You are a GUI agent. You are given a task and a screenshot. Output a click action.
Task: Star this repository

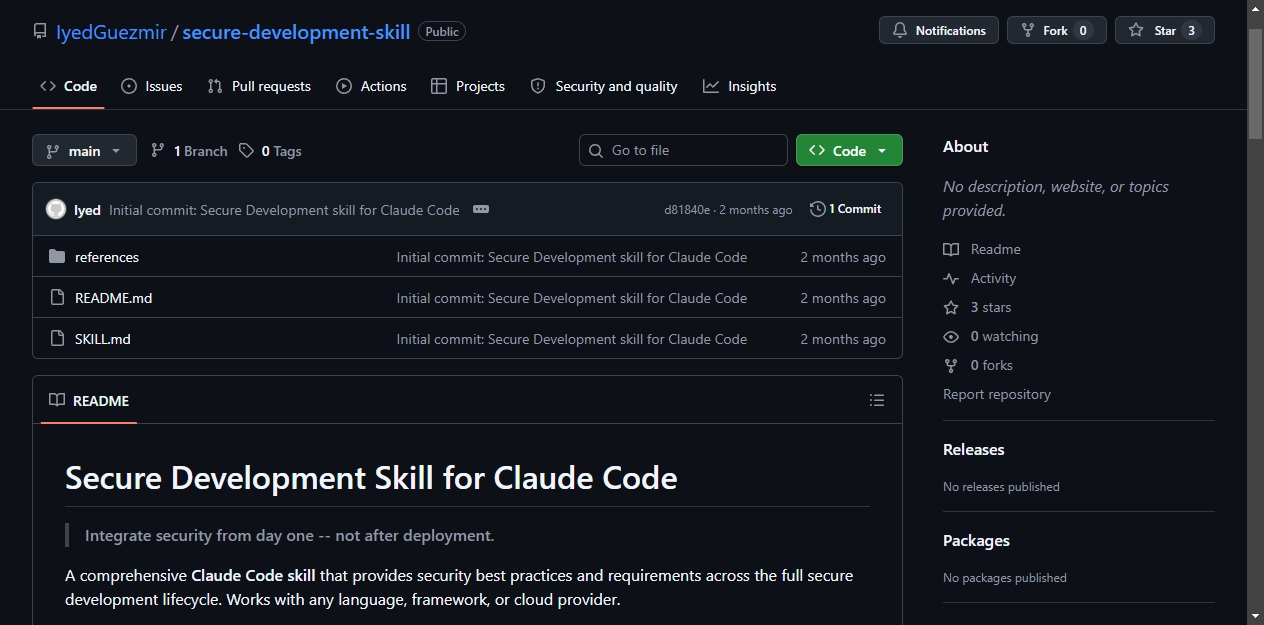click(x=1165, y=31)
